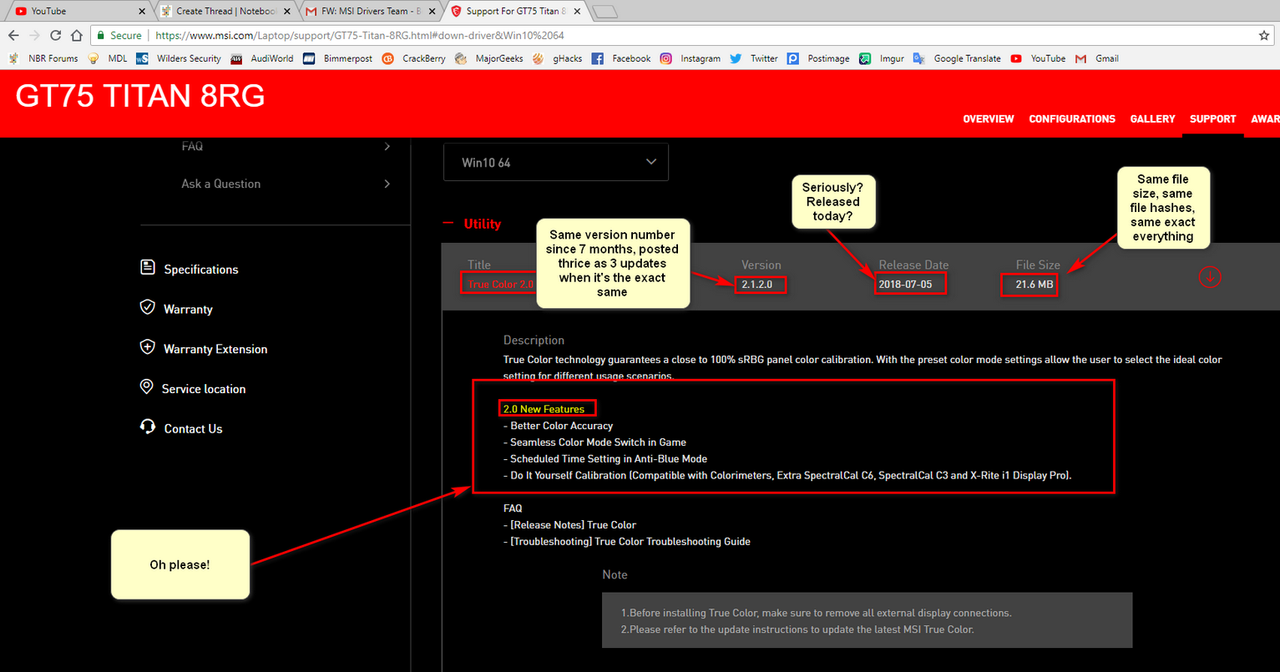The image size is (1280, 672).
Task: Go to the CONFIGURATIONS section
Action: tap(1072, 119)
